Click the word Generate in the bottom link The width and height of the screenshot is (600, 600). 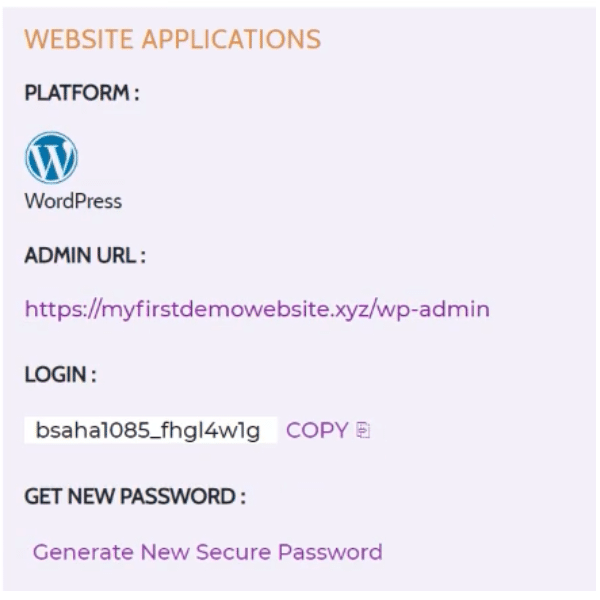(83, 552)
